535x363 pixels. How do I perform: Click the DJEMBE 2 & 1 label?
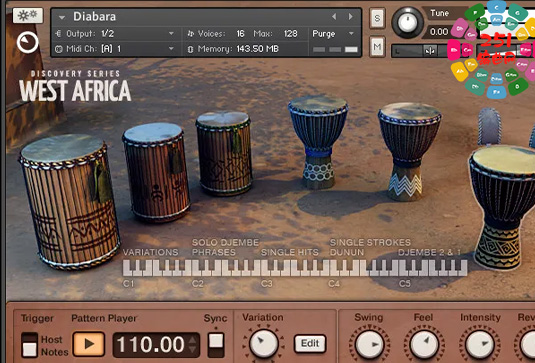pos(429,252)
